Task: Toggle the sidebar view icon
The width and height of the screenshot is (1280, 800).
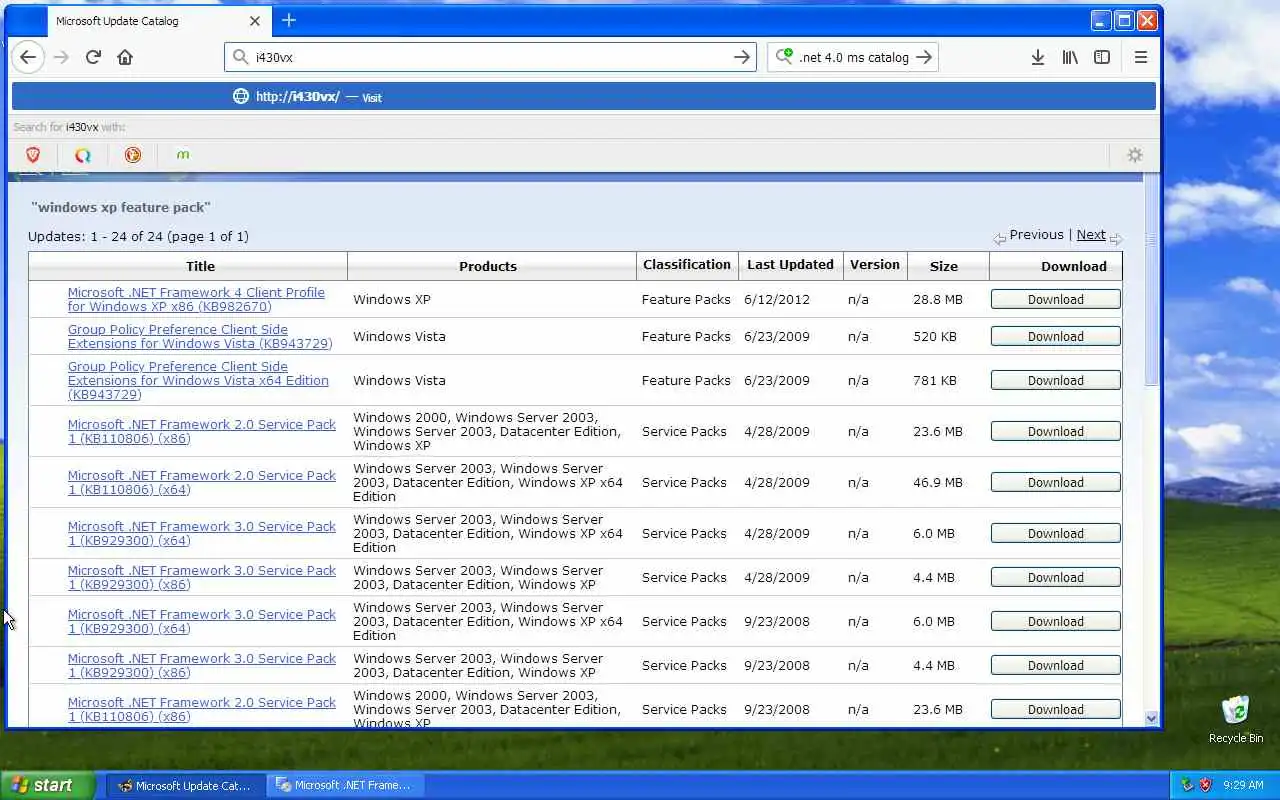Action: point(1102,57)
